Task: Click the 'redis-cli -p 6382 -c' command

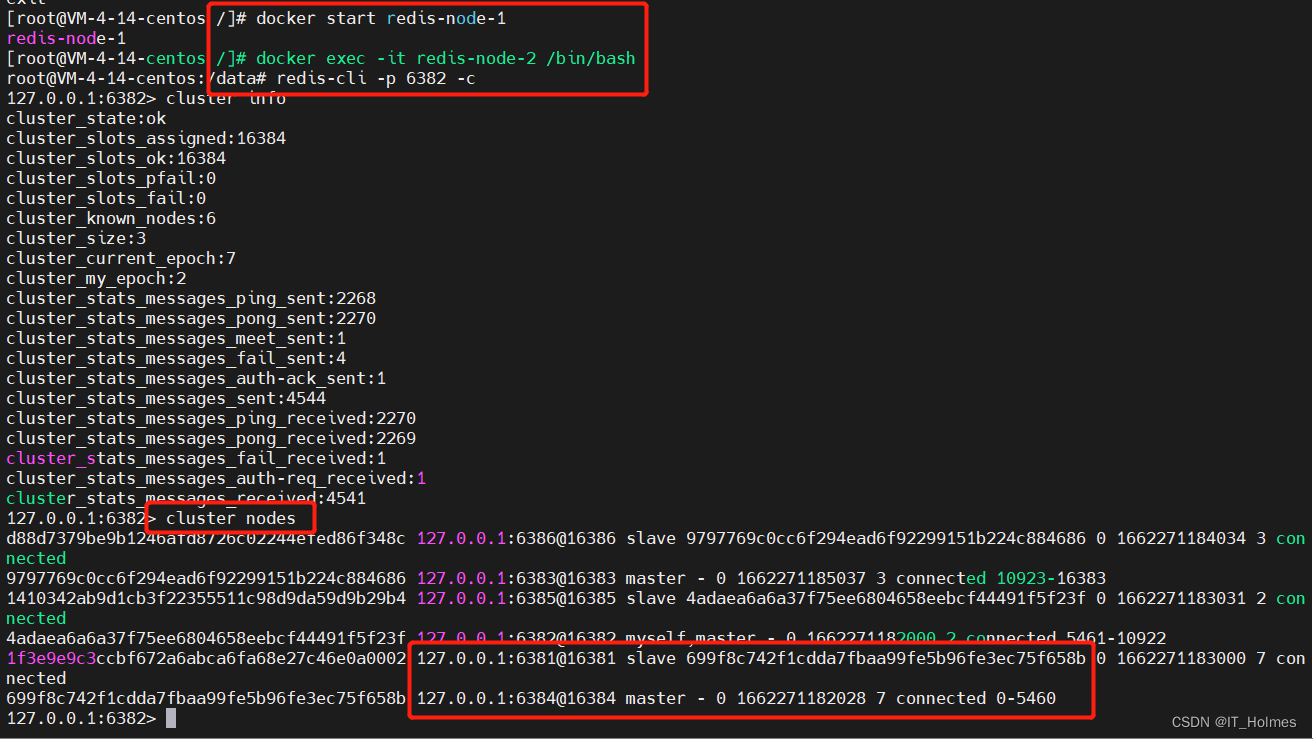Action: 376,78
